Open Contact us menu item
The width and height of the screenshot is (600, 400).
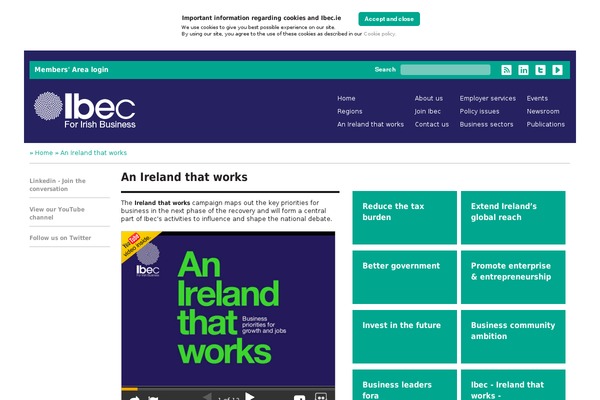(x=432, y=124)
